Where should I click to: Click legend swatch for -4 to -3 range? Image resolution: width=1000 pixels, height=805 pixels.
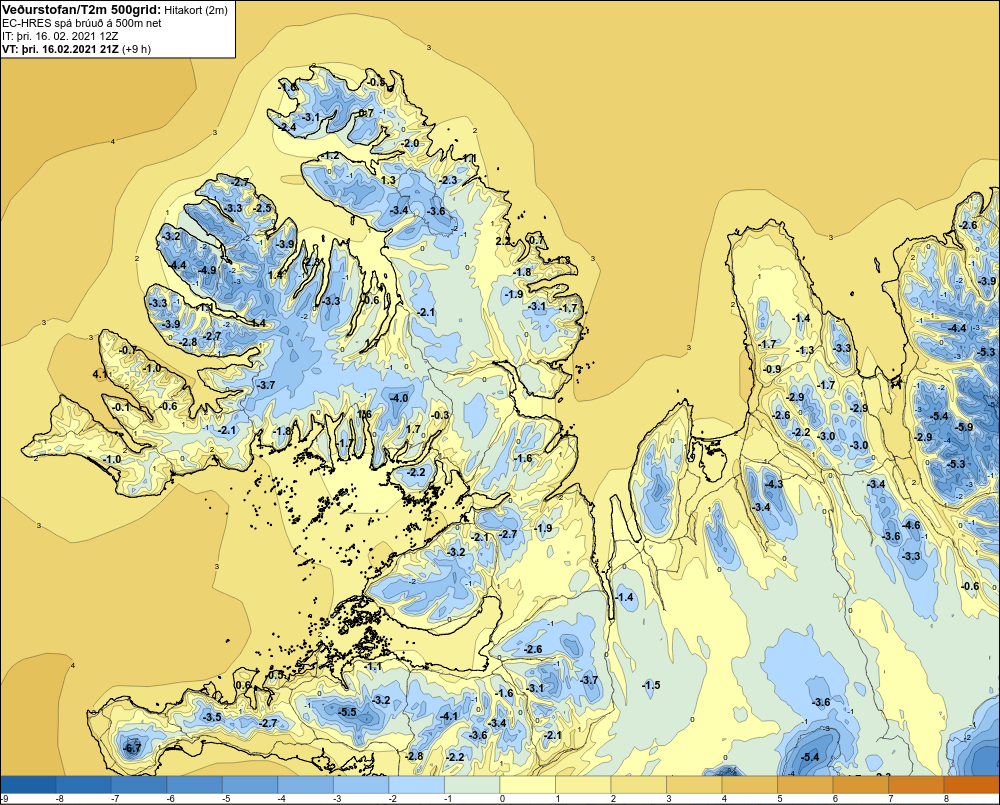pos(305,785)
